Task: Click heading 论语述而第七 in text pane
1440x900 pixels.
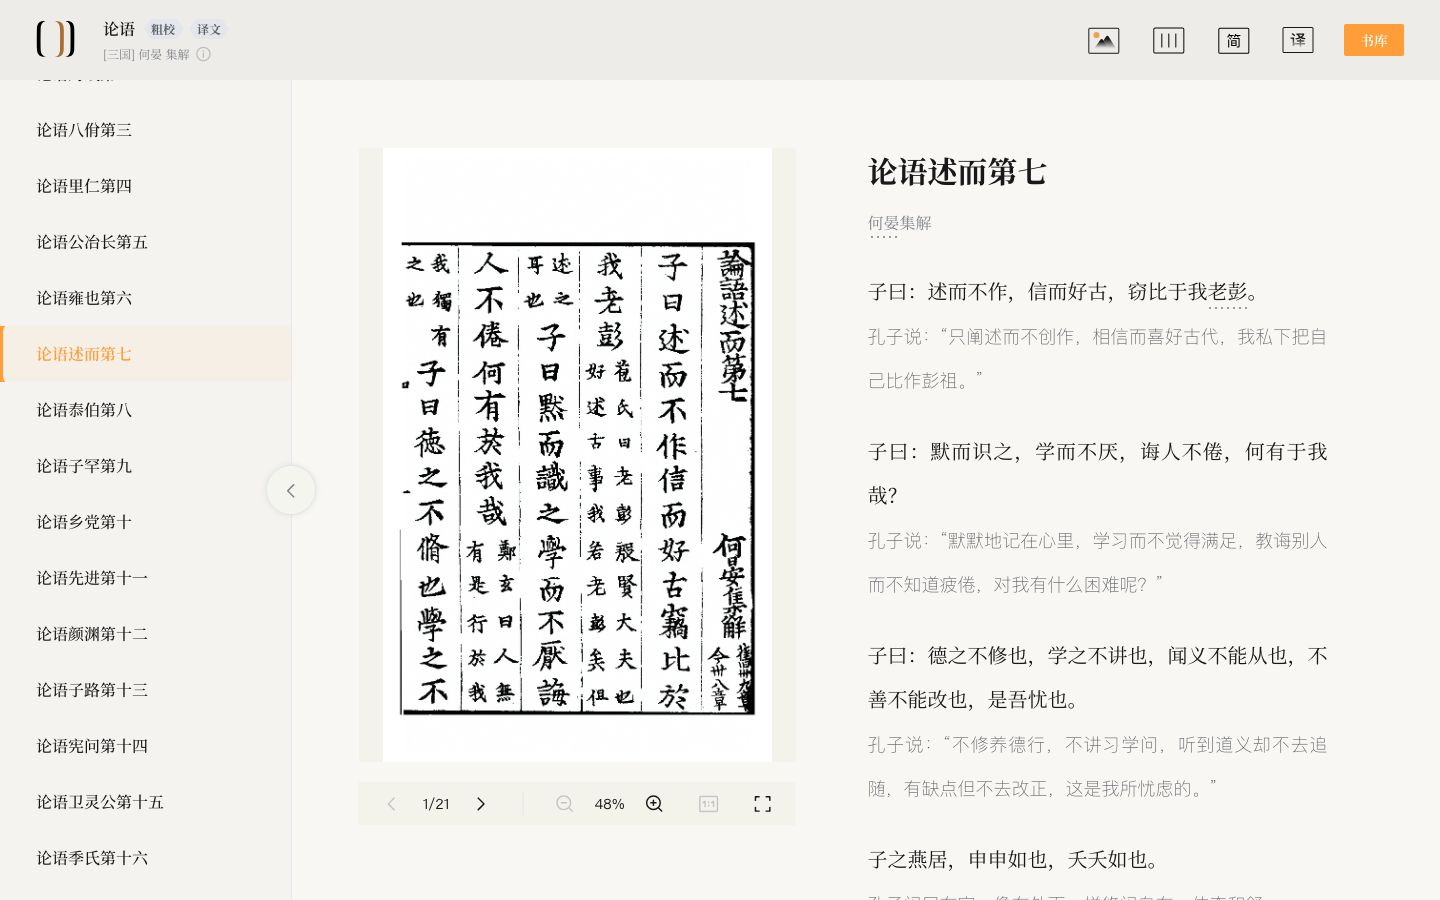Action: [957, 172]
